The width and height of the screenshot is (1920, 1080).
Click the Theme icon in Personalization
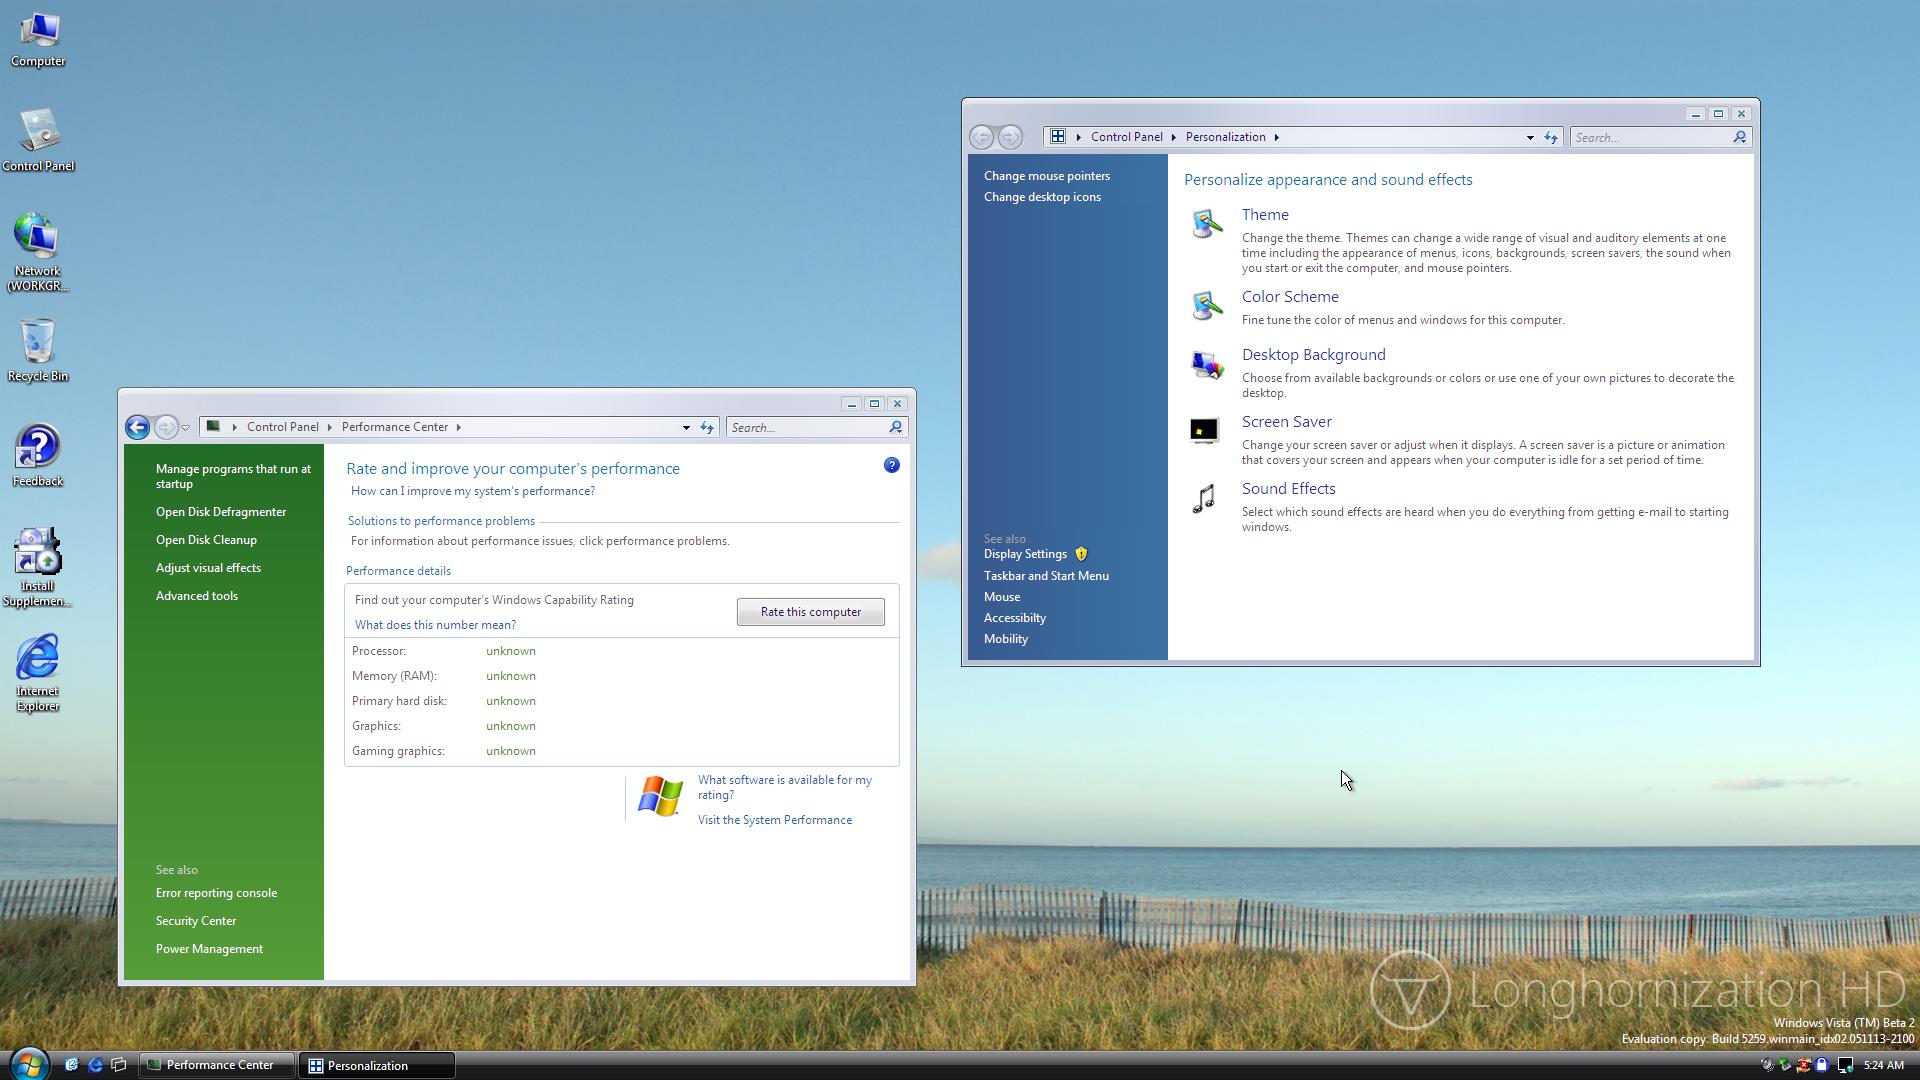pyautogui.click(x=1206, y=223)
